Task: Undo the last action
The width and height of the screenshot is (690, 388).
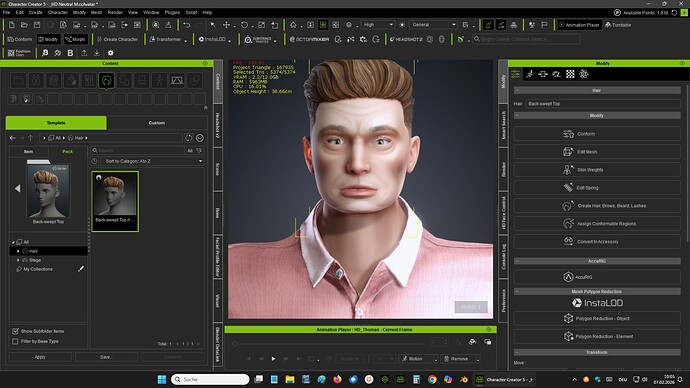Action: 187,25
